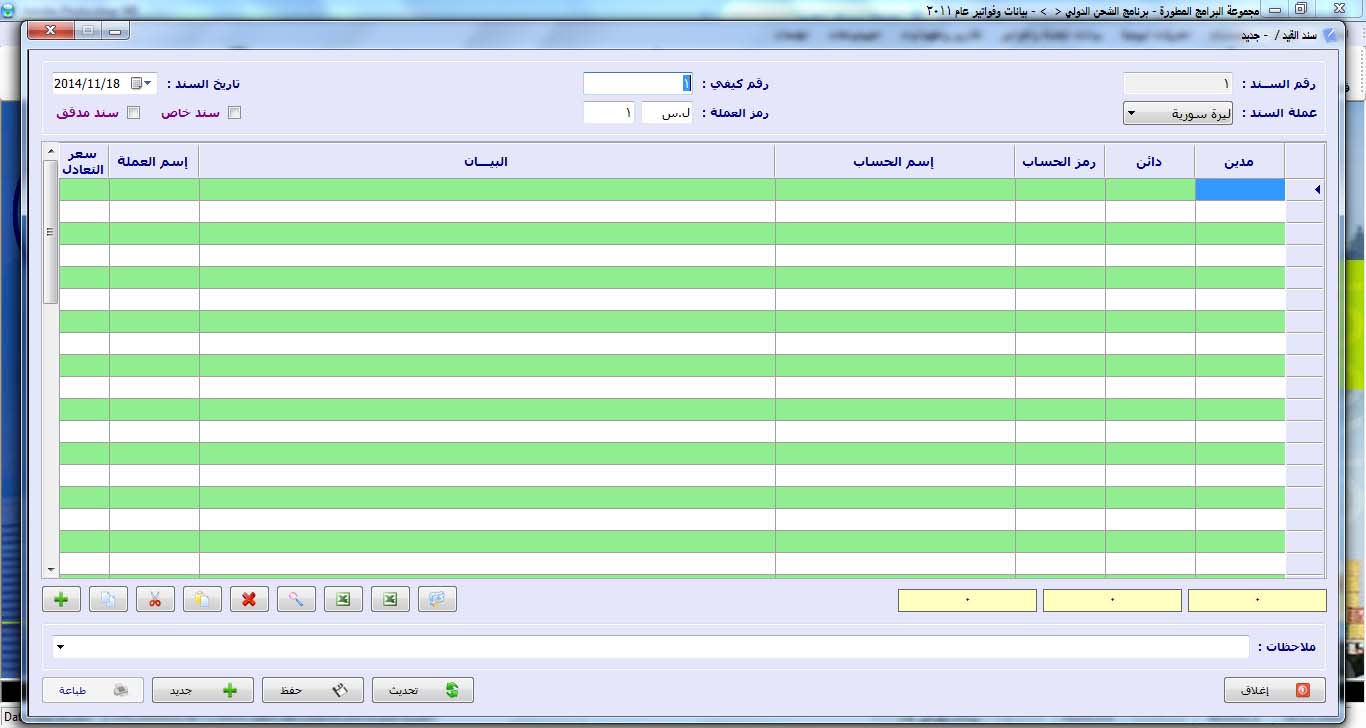
Task: Click the yellow total box under دائن
Action: 1112,600
